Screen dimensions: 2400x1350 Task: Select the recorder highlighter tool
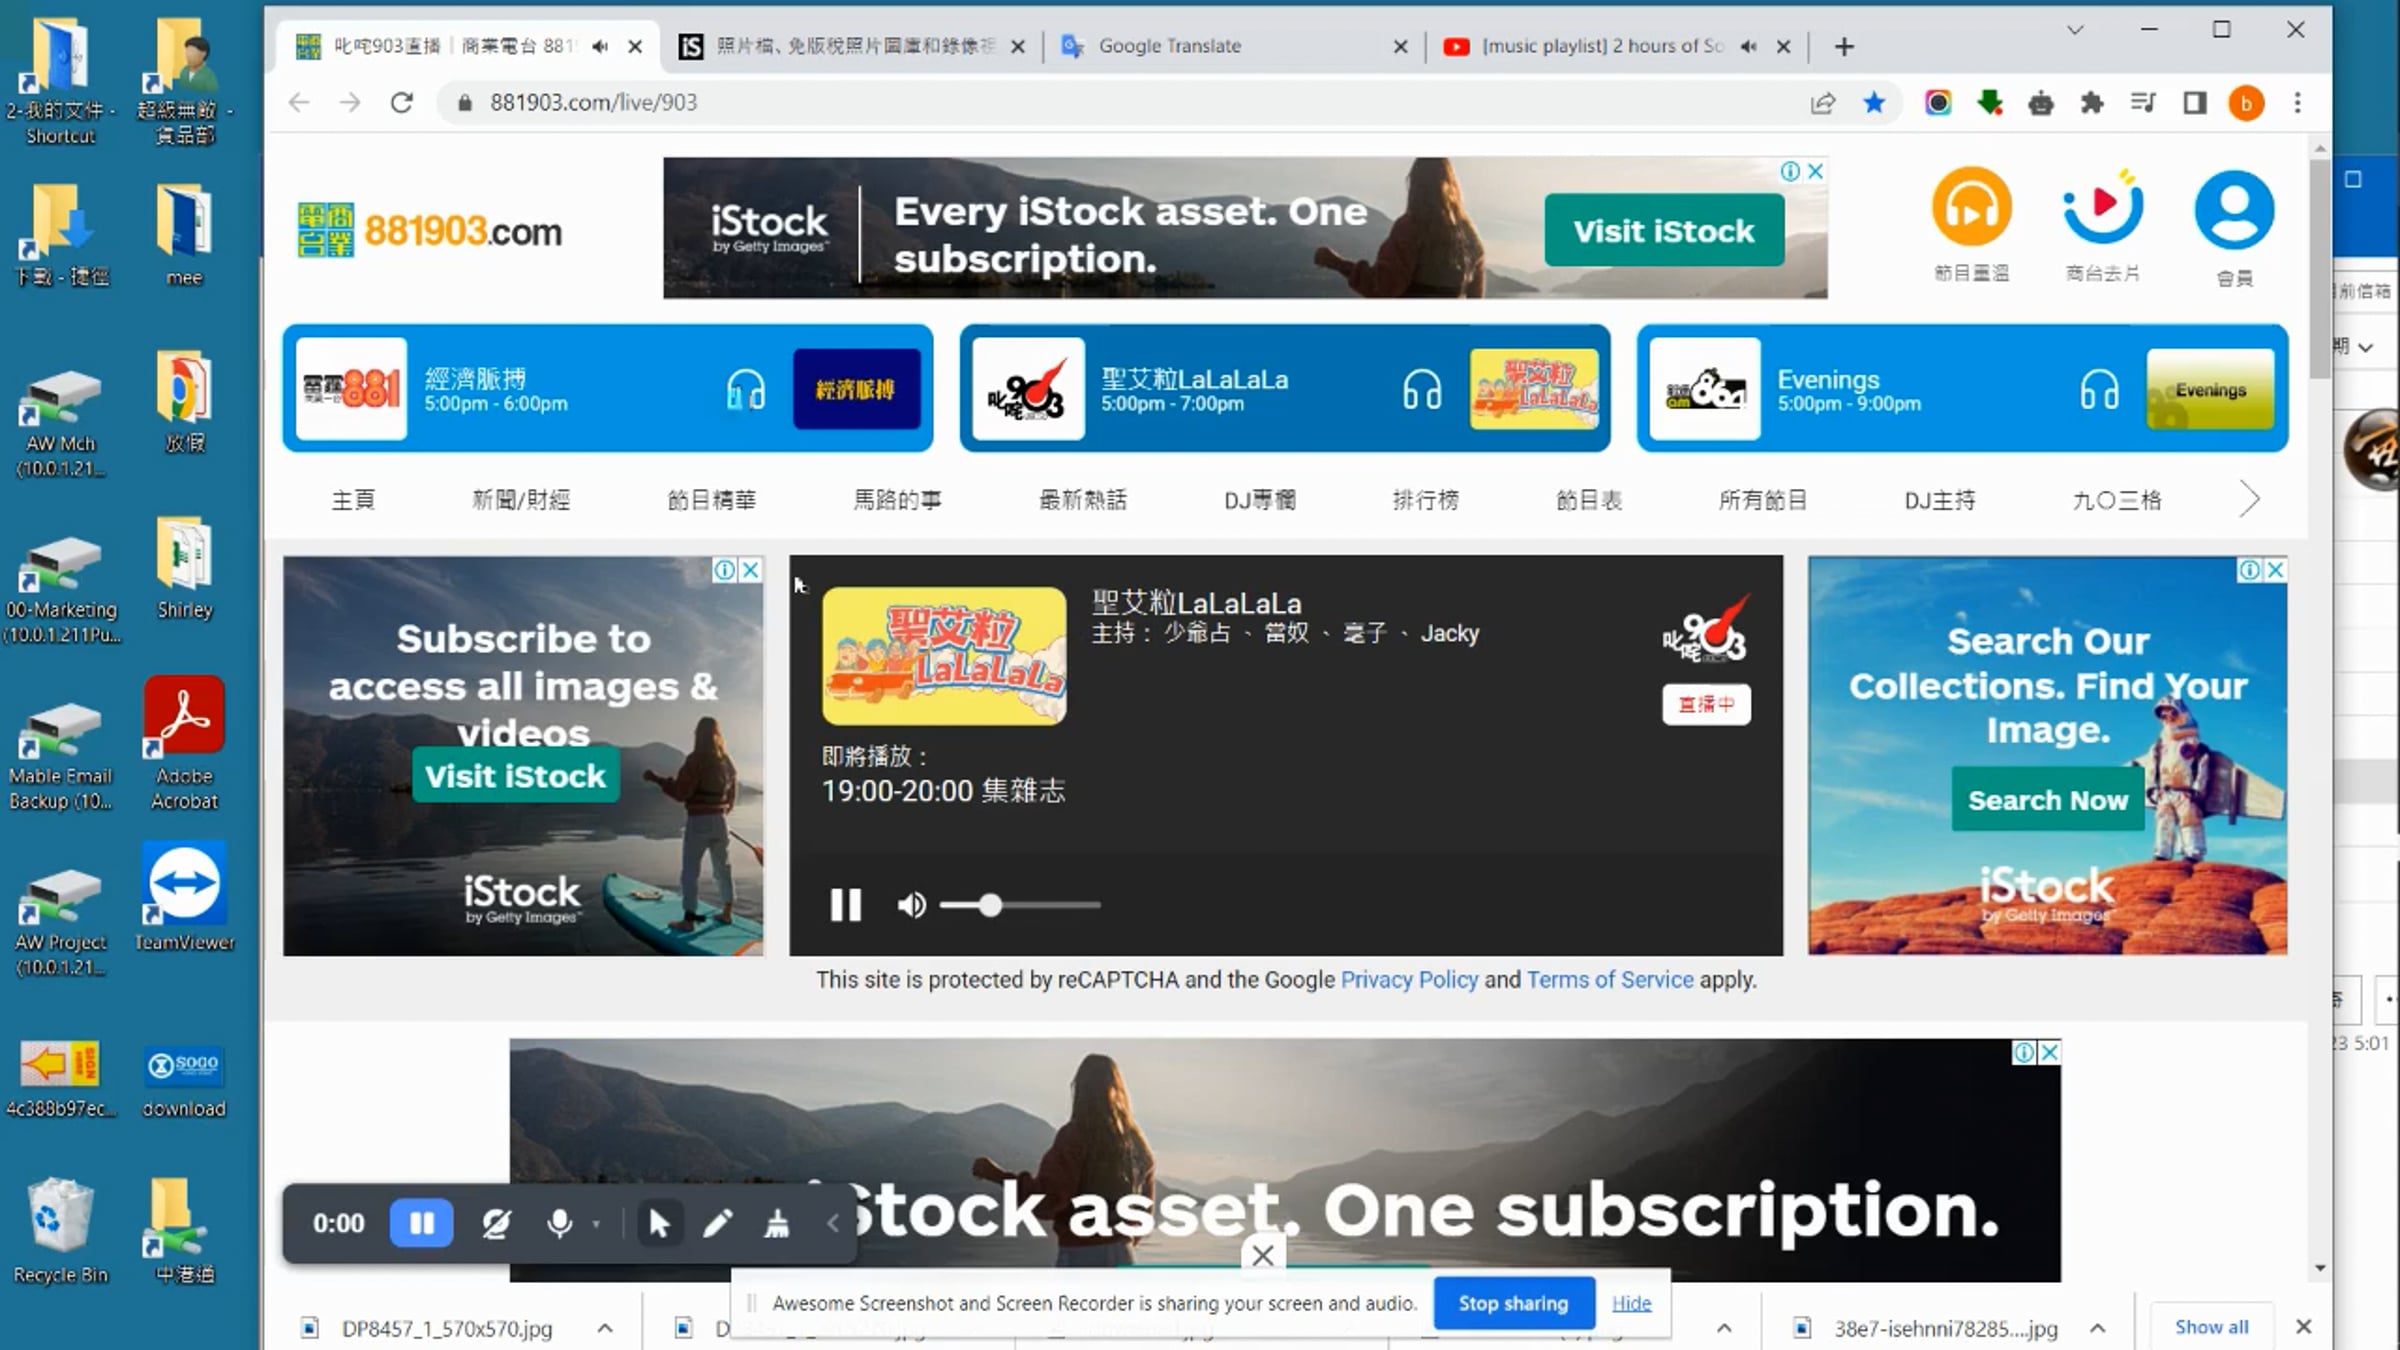point(776,1223)
